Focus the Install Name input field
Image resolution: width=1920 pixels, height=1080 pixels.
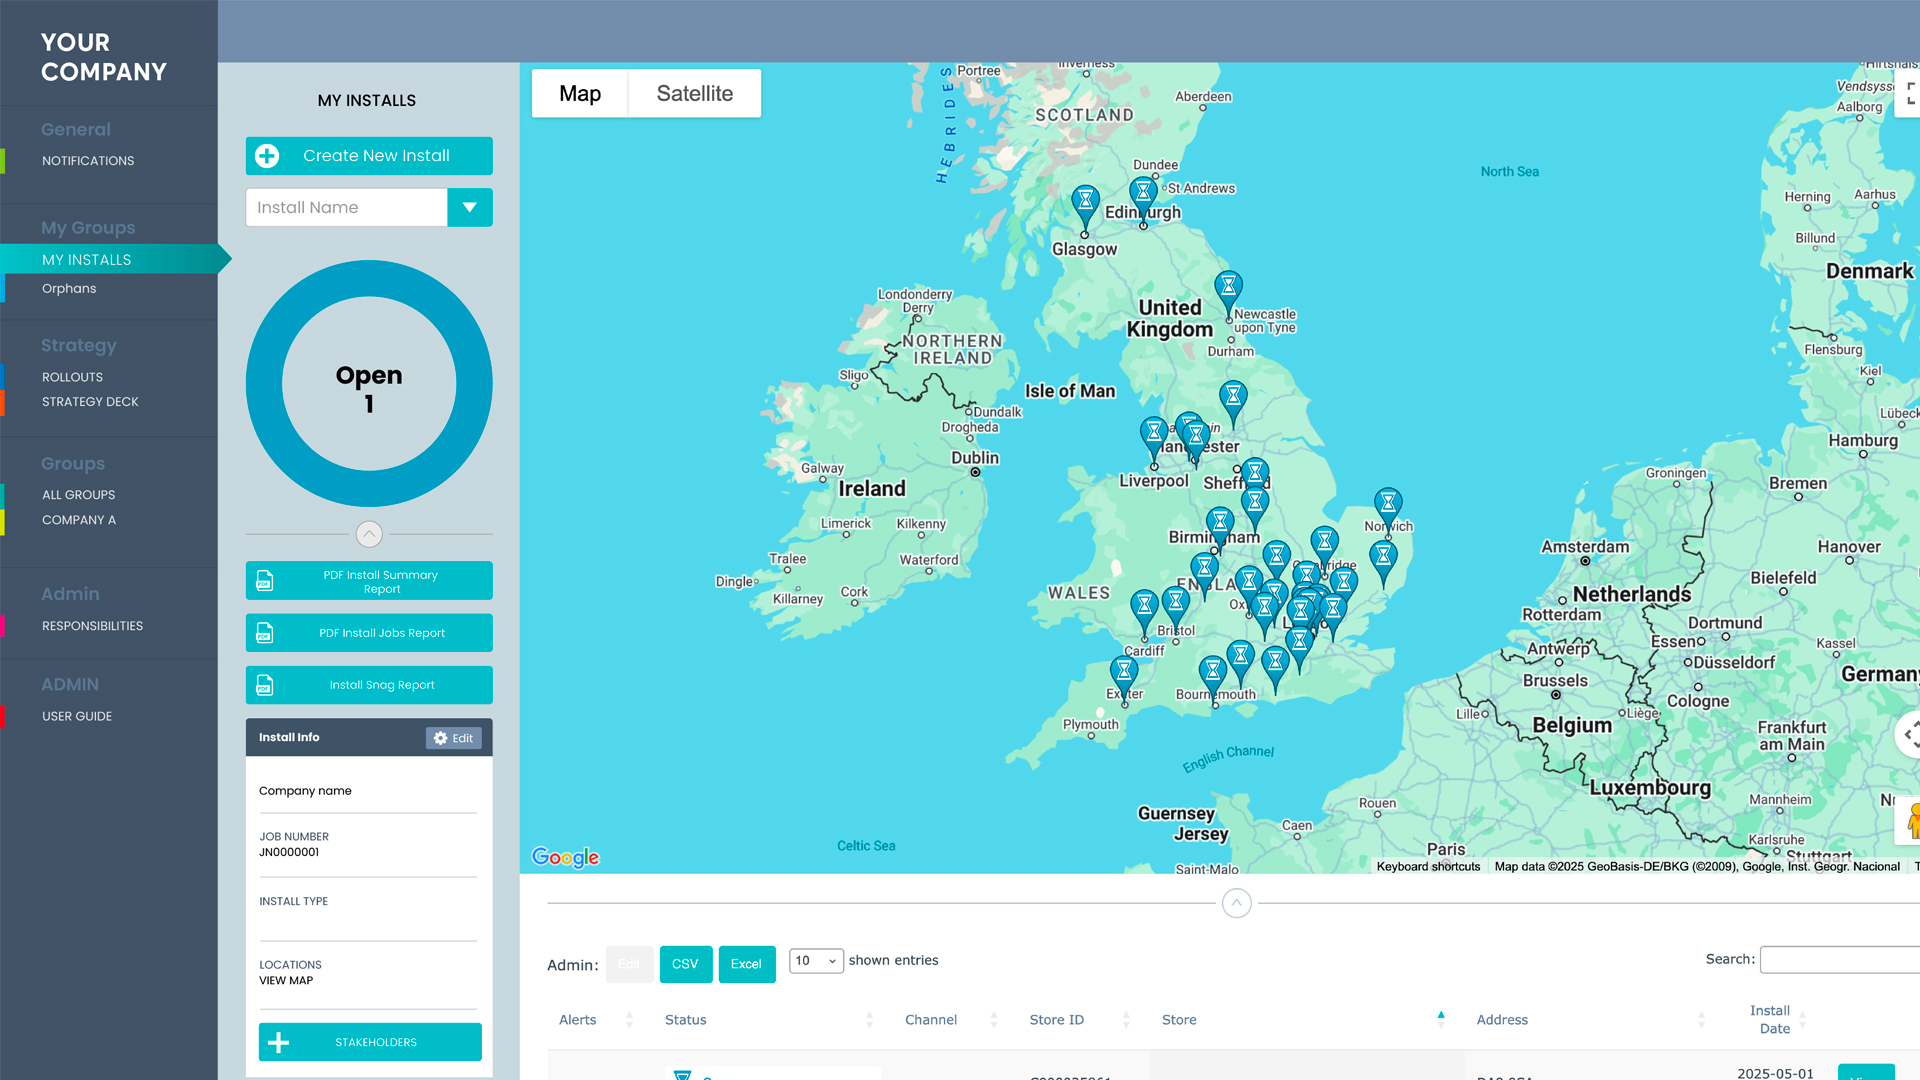346,207
